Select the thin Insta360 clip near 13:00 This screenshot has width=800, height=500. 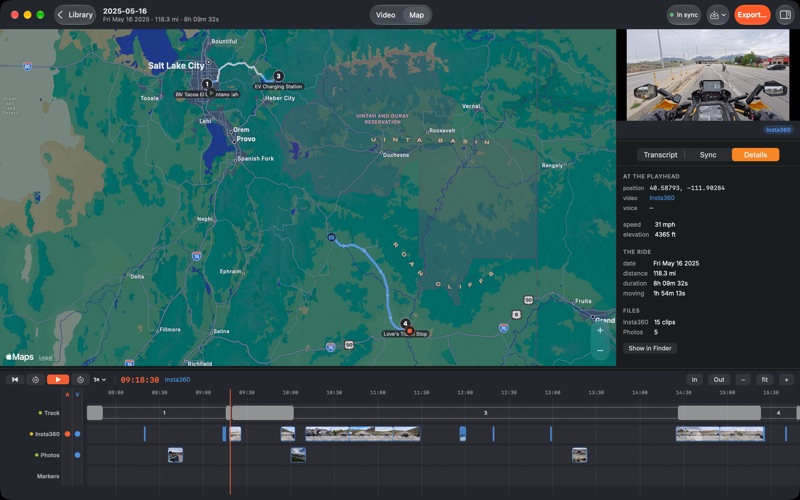(551, 434)
